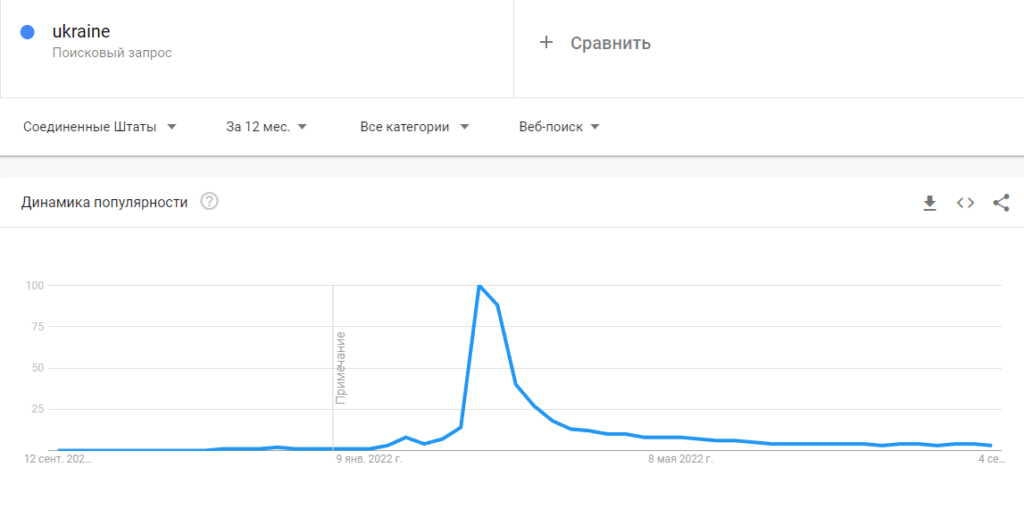
Task: Download the chart data via download icon
Action: tap(929, 203)
